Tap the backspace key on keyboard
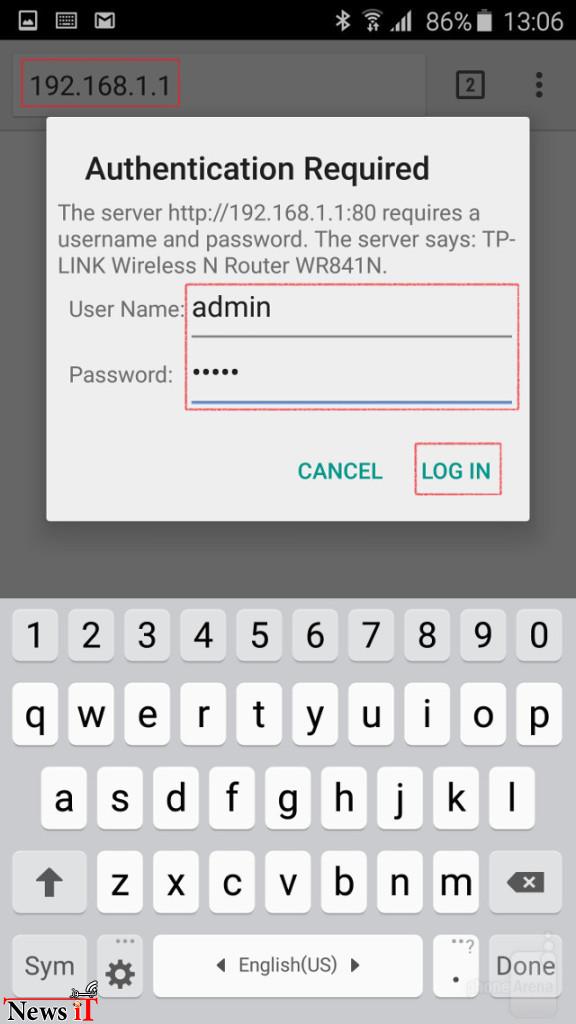Screen dimensions: 576x1024 point(525,882)
